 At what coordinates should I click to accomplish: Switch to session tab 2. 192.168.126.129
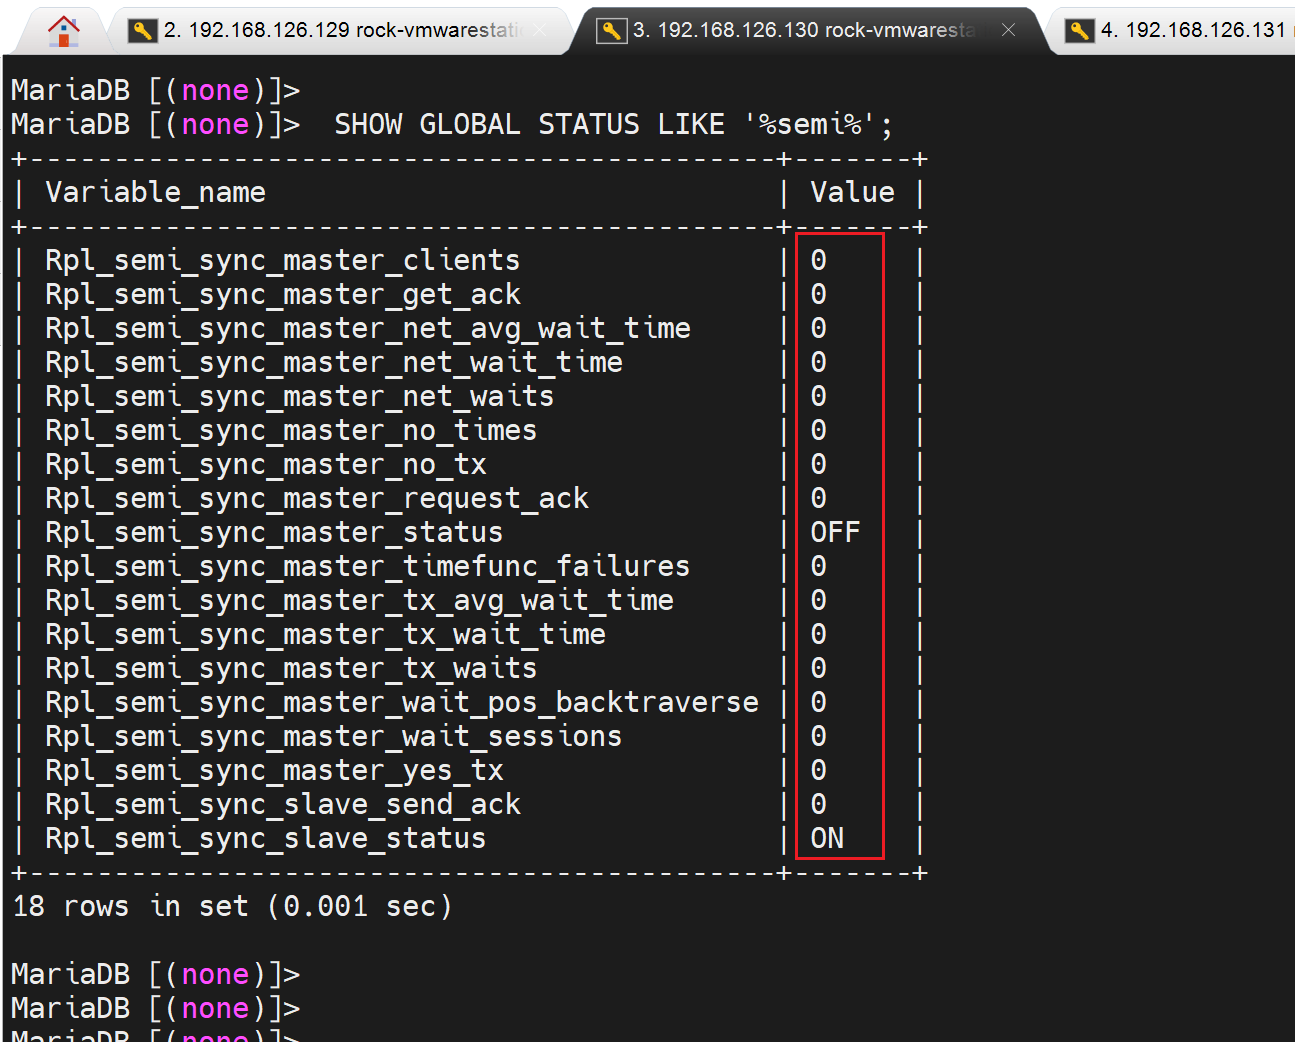(340, 30)
